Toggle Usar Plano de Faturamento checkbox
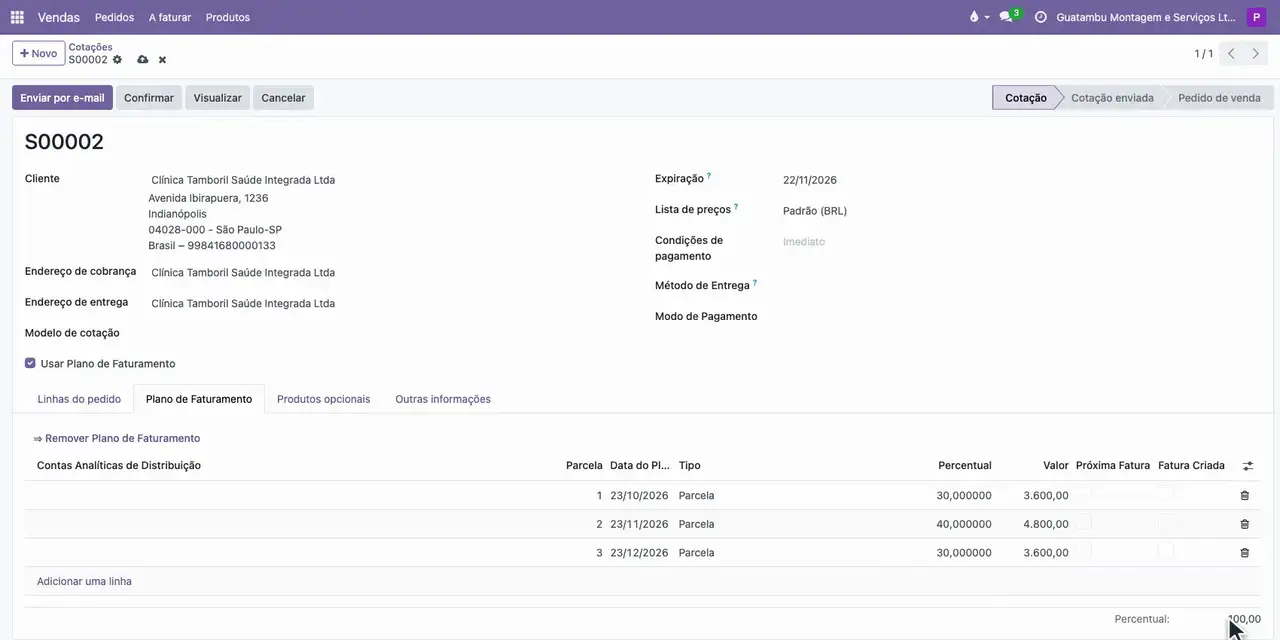Screen dimensions: 1280x640 (x=30, y=363)
